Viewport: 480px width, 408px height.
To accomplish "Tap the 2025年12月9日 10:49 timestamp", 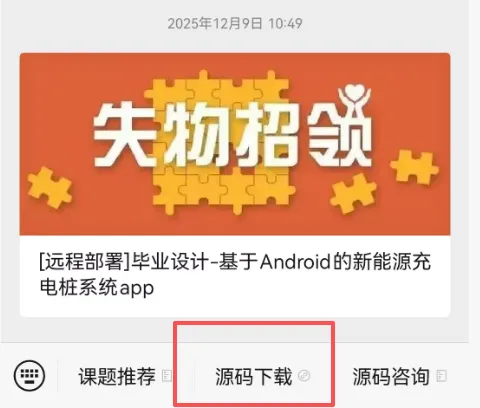I will tap(235, 24).
